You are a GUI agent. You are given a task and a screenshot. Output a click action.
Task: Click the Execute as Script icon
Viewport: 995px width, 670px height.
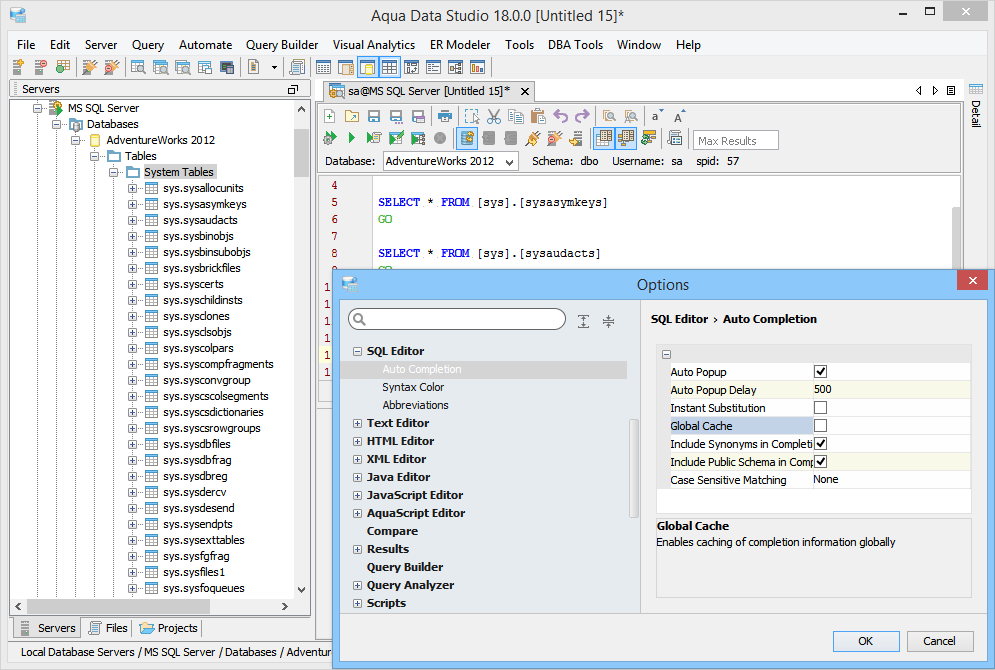[374, 138]
